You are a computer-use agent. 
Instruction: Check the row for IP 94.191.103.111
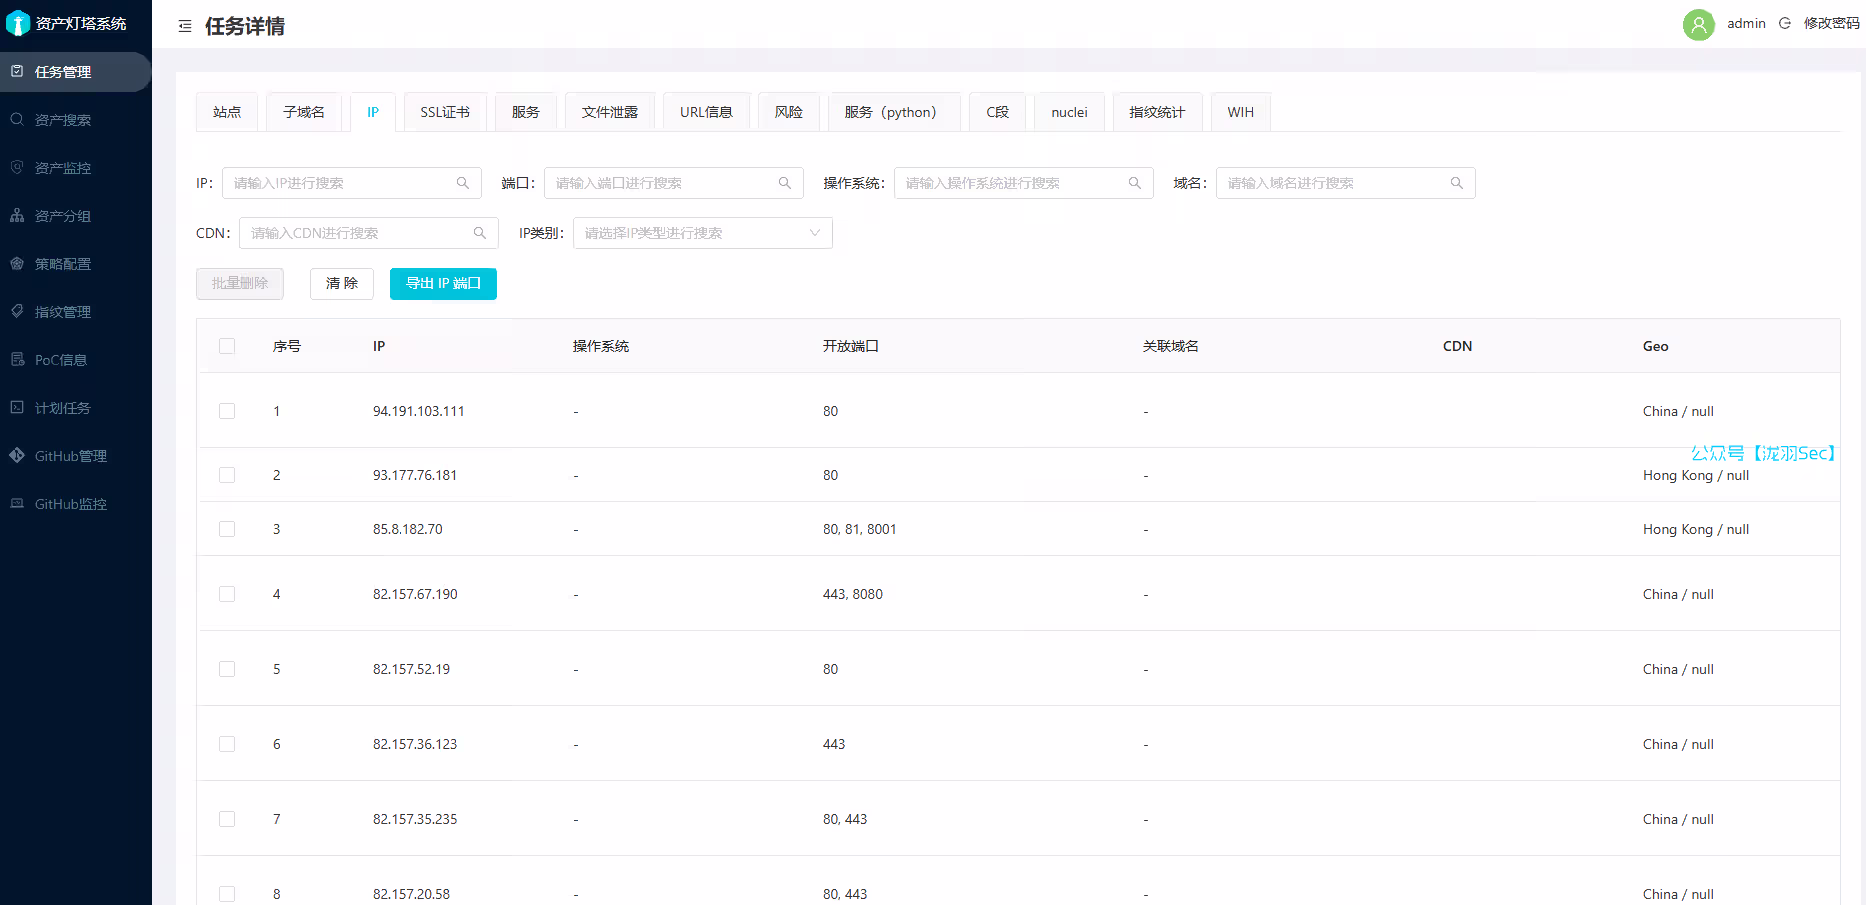tap(227, 411)
